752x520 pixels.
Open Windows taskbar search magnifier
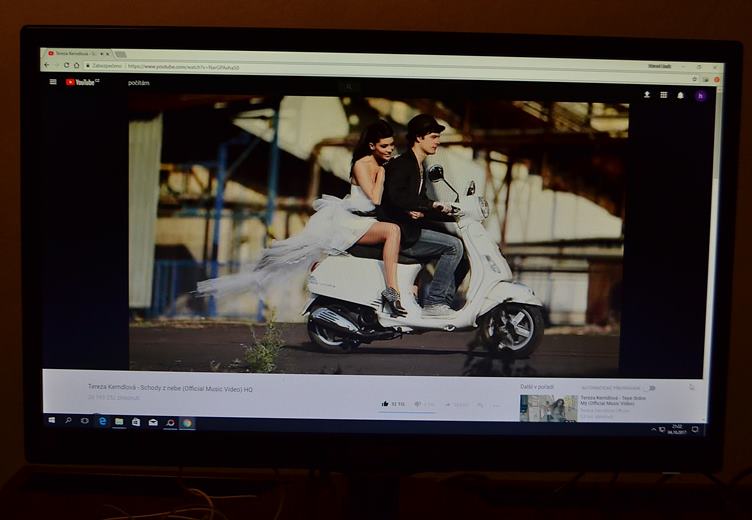click(x=68, y=420)
